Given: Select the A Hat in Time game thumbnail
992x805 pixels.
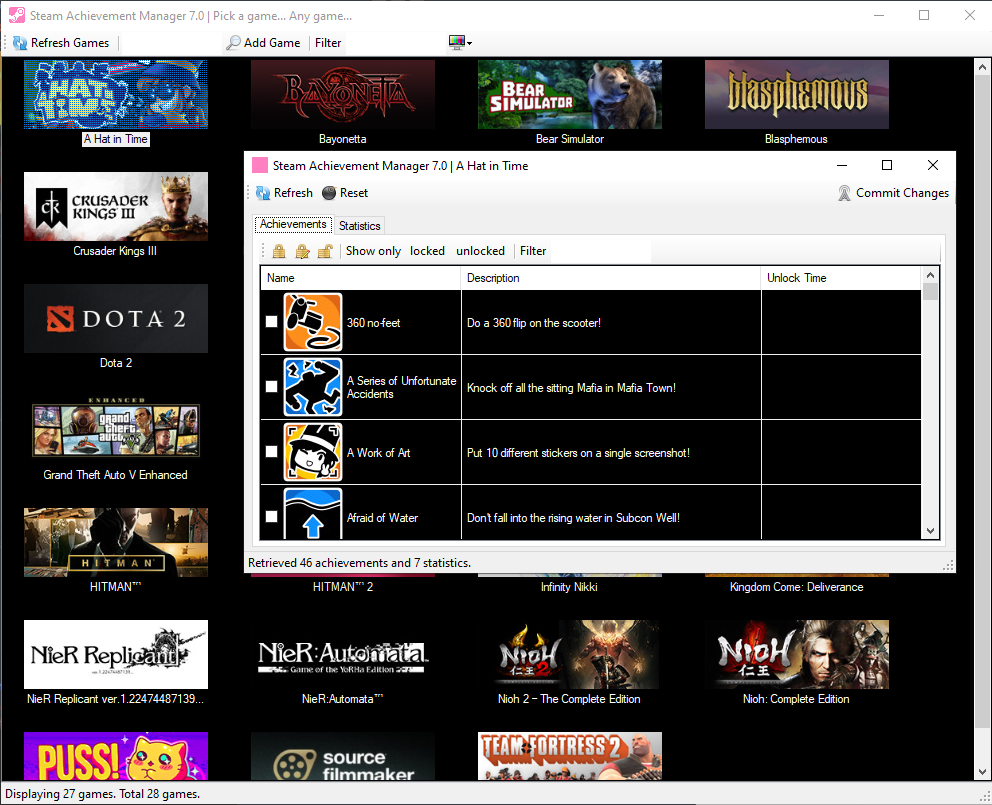Looking at the screenshot, I should 116,94.
